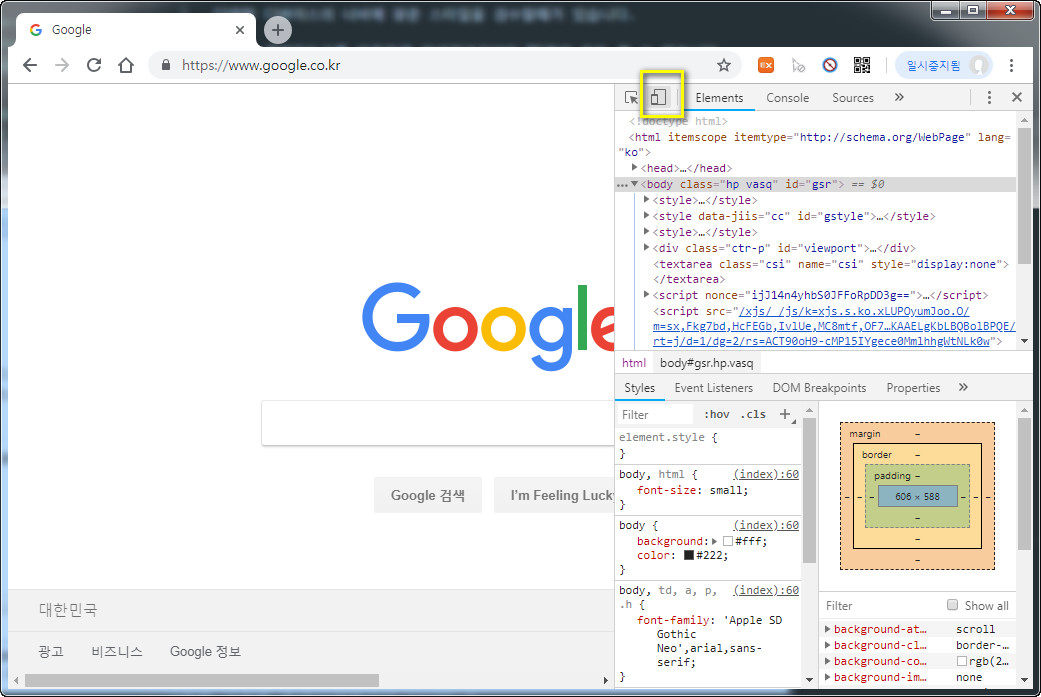Open the 비즈니스 footer link

coord(117,651)
